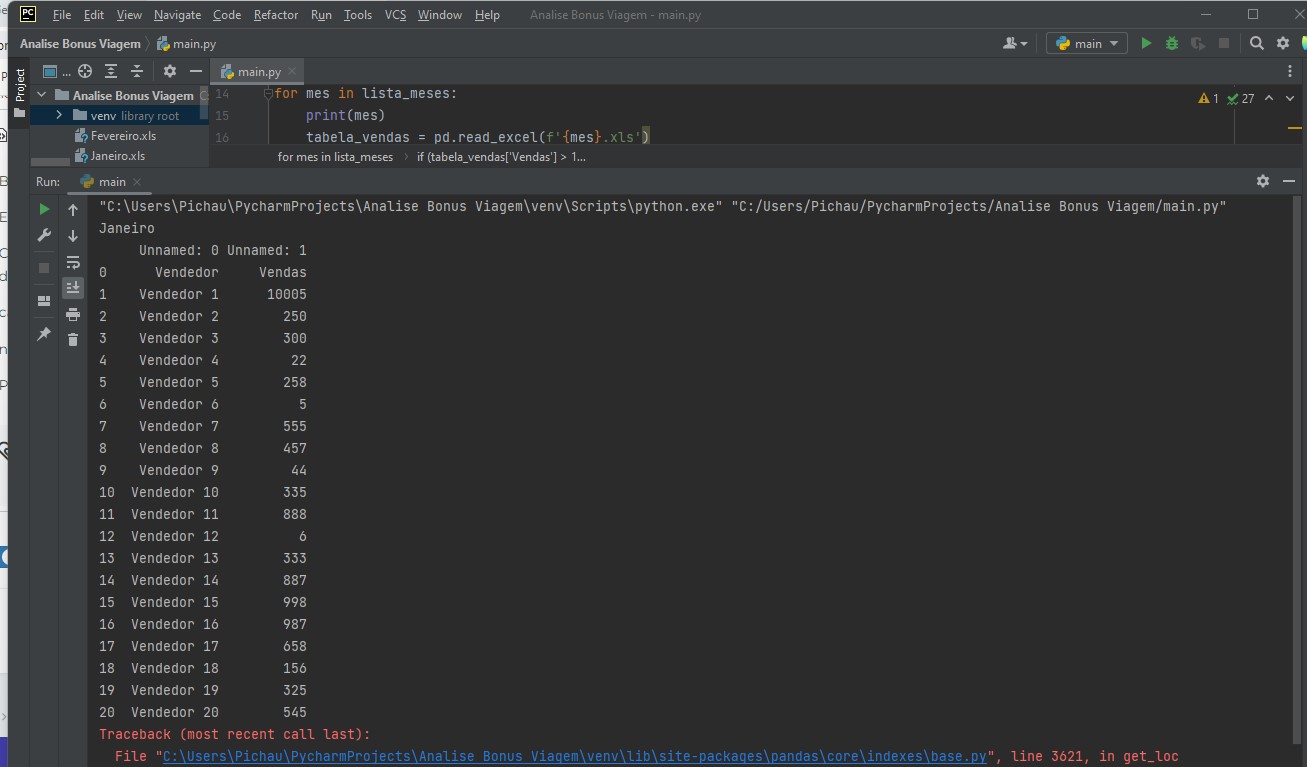This screenshot has width=1307, height=767.
Task: Click the Project tool window button
Action: [19, 85]
